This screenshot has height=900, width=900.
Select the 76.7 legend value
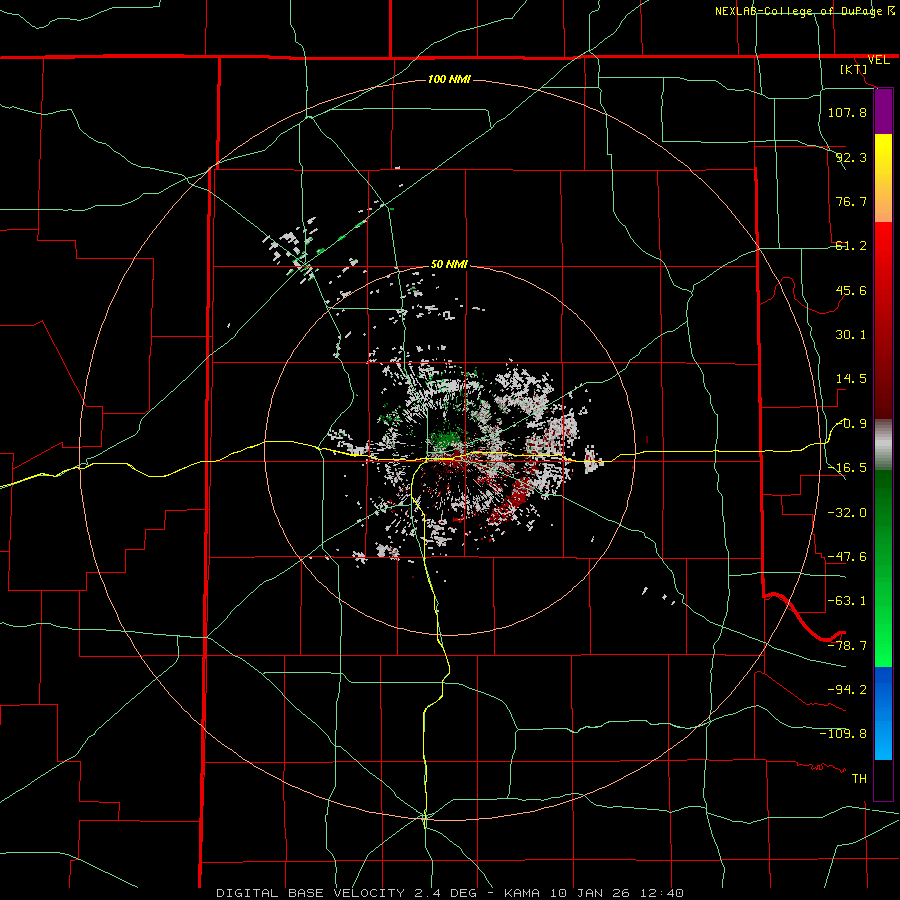click(851, 201)
